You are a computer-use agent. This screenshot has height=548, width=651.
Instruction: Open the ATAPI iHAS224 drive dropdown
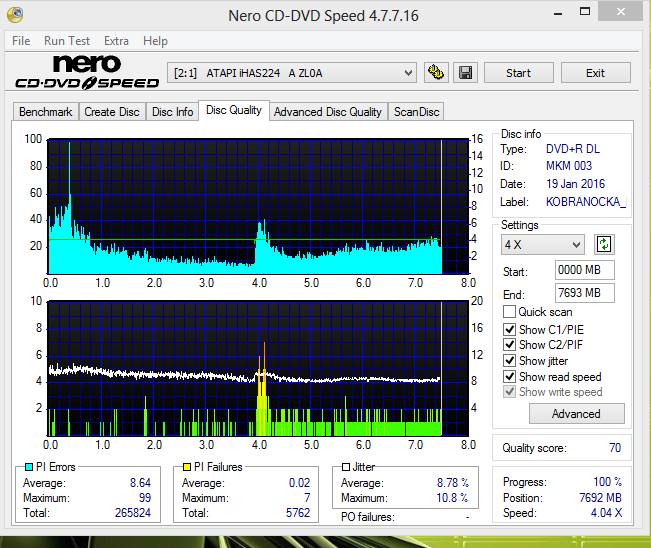[291, 73]
